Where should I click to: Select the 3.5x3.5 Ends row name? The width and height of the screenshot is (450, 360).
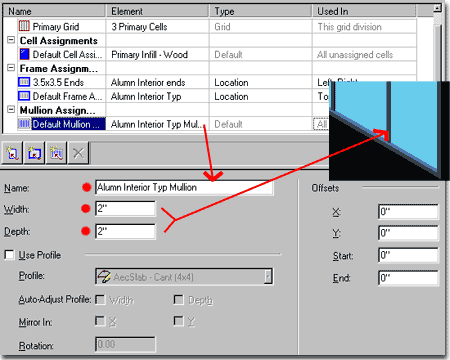(x=58, y=82)
